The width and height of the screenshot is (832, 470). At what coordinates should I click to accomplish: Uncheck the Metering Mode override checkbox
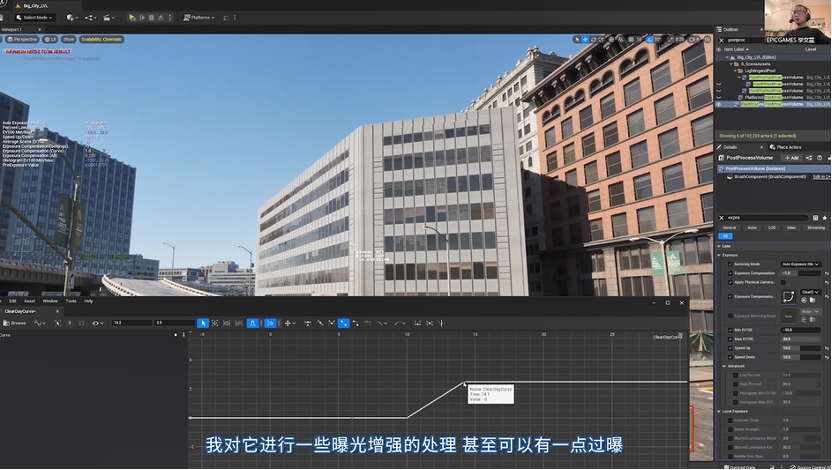click(x=730, y=264)
